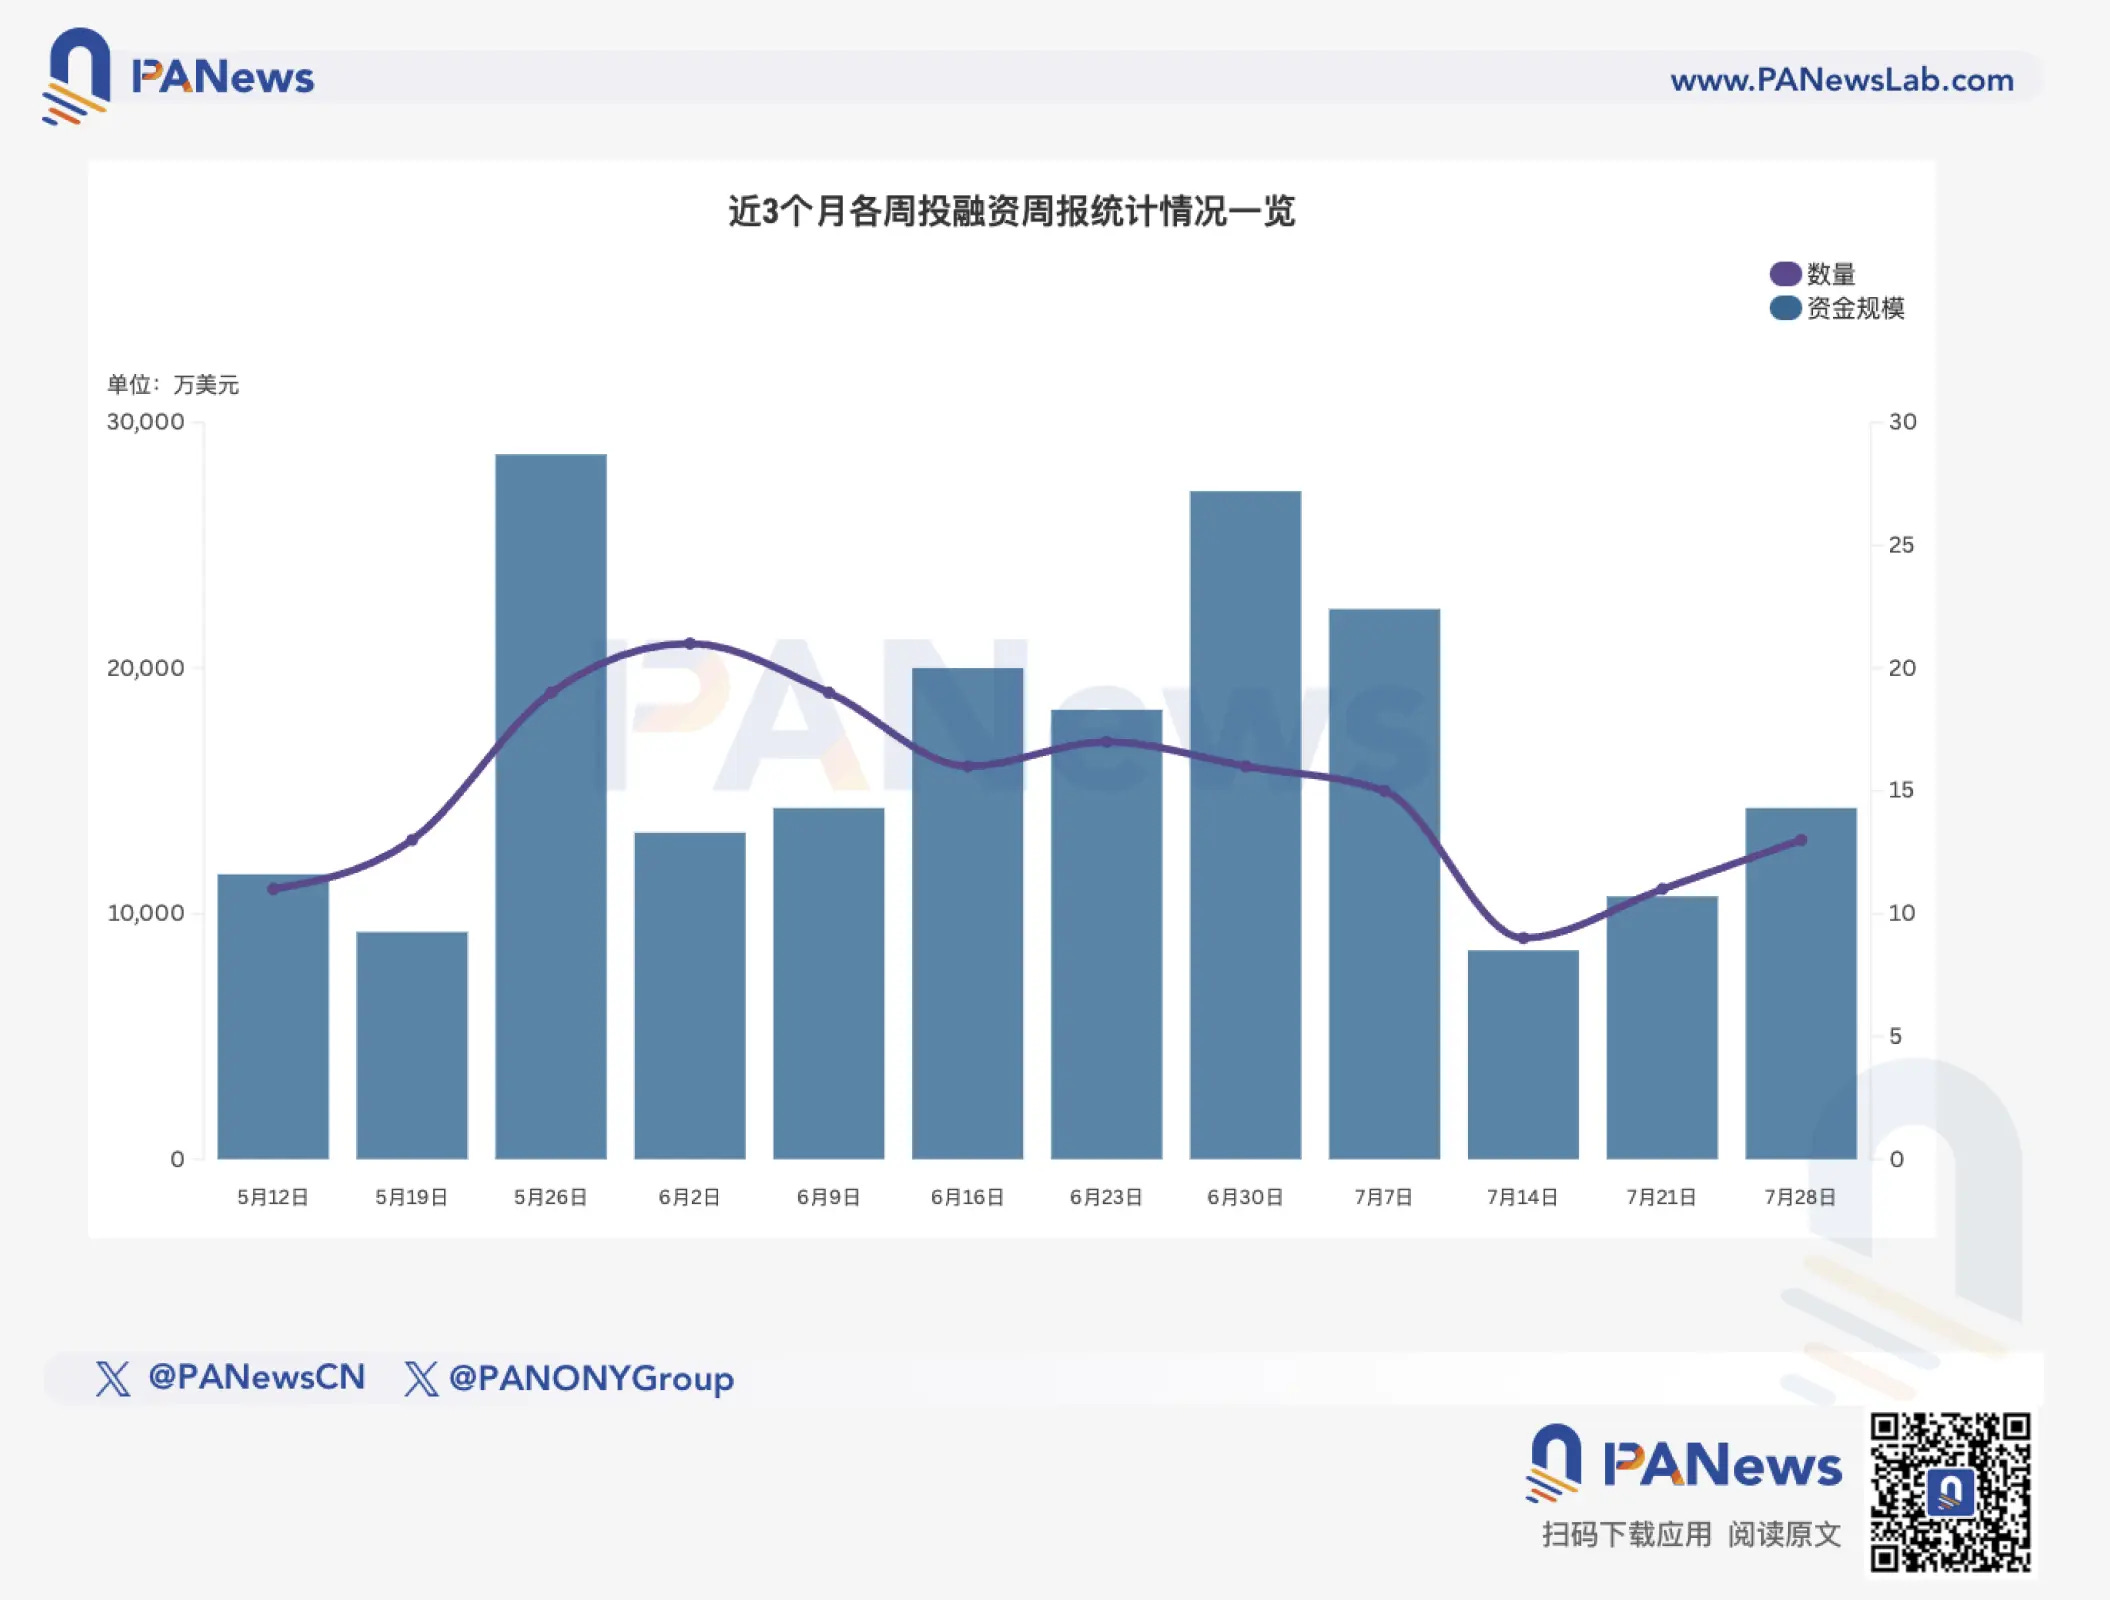The width and height of the screenshot is (2110, 1600).
Task: Select the chart title text
Action: [x=1013, y=210]
